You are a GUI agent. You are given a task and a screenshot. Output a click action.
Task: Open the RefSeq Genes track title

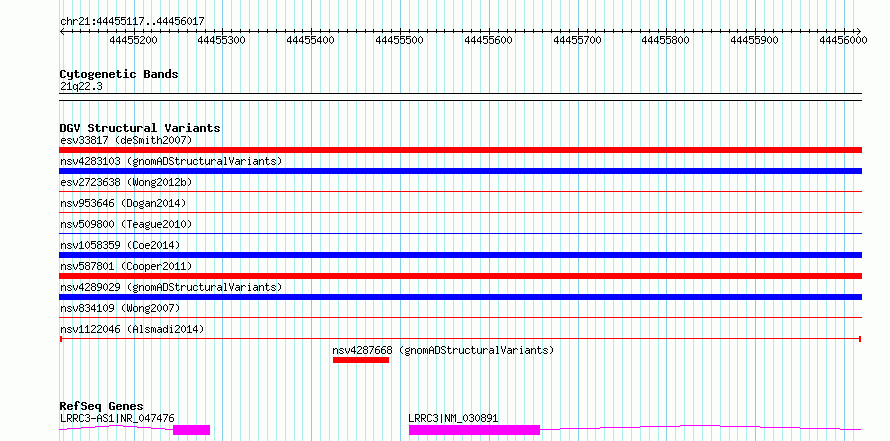click(x=102, y=406)
